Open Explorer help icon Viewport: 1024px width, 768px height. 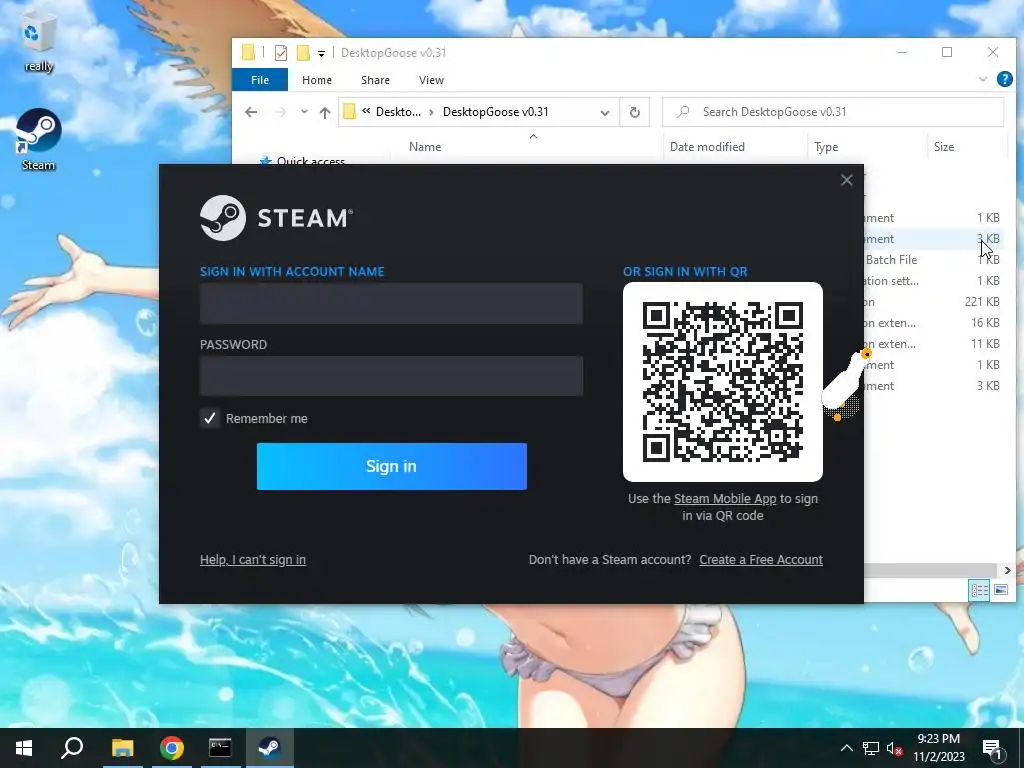click(x=1004, y=80)
